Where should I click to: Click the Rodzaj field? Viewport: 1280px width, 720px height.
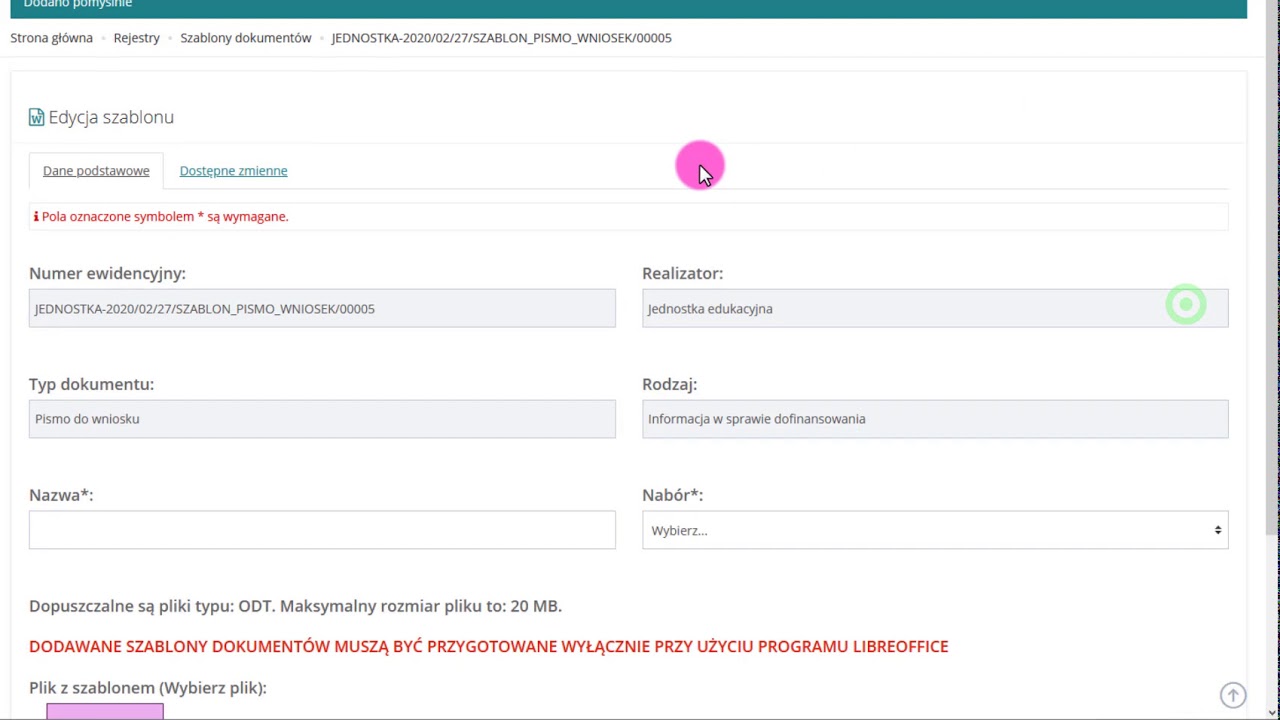(935, 419)
